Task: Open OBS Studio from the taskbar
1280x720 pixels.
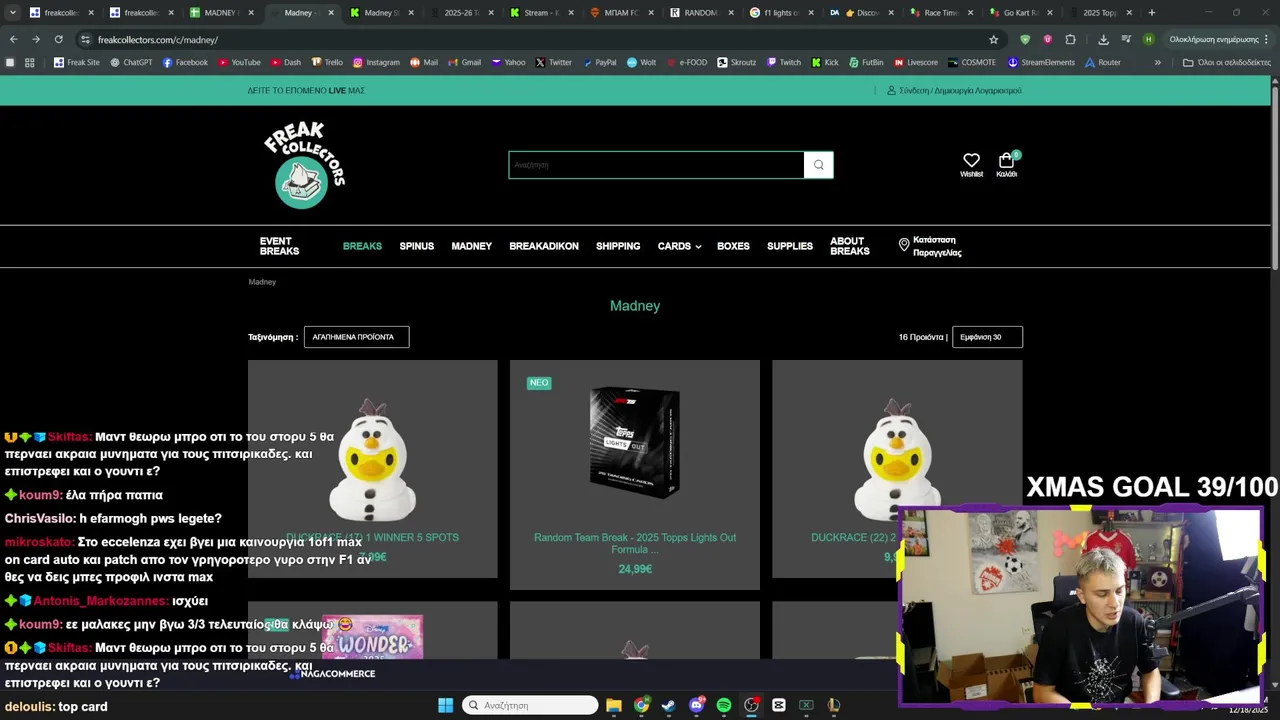Action: [751, 705]
